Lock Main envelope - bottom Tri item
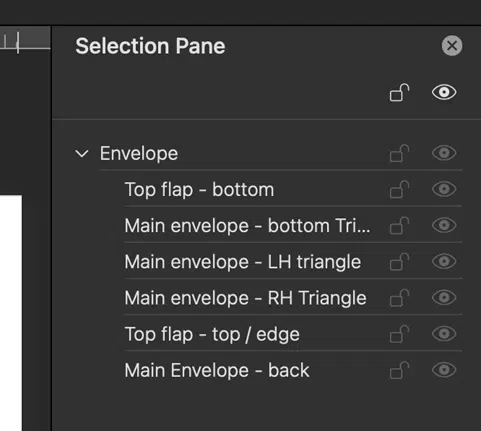Viewport: 481px width, 431px height. pyautogui.click(x=399, y=226)
